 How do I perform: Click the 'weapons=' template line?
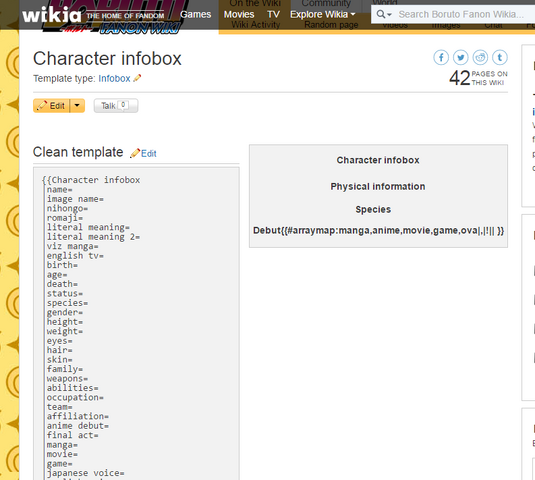point(67,379)
